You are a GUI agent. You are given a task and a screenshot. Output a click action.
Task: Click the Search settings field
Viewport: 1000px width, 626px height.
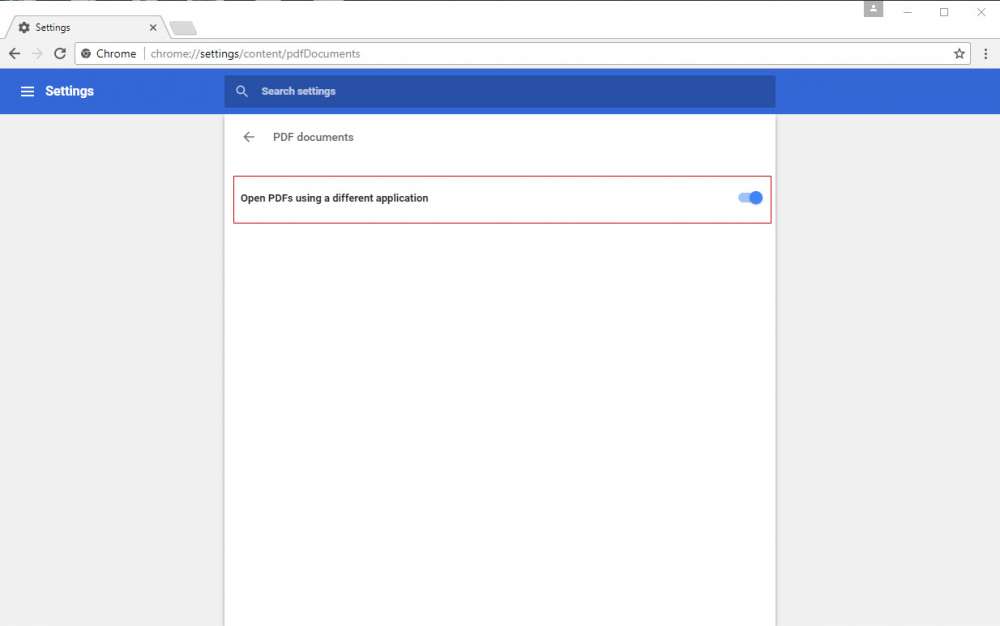coord(499,91)
